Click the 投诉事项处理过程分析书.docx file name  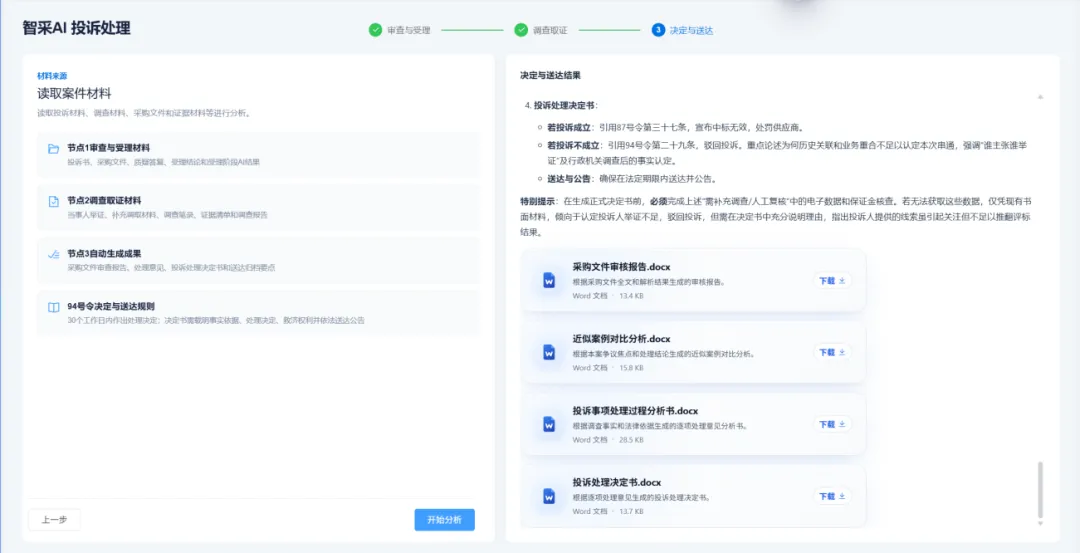tap(635, 410)
